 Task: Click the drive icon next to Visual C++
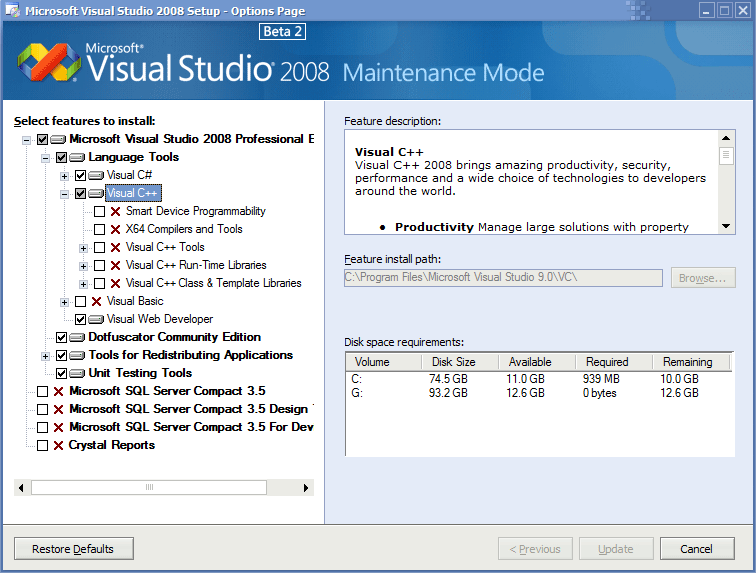[x=96, y=193]
